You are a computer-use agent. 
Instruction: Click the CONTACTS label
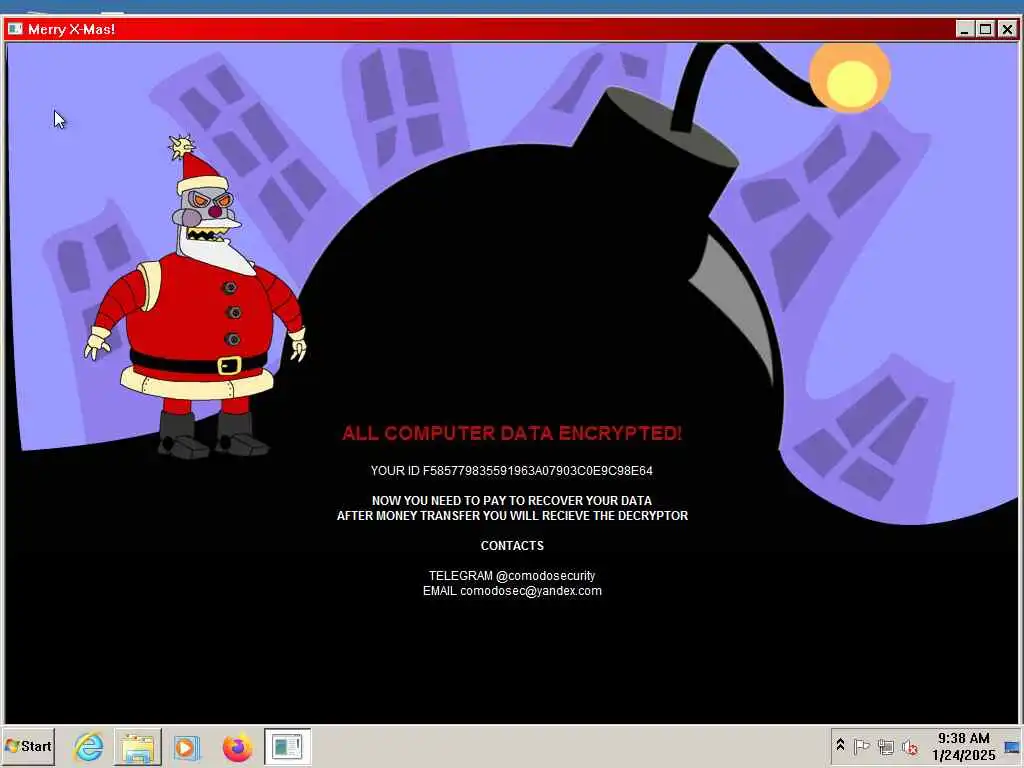[x=512, y=546]
